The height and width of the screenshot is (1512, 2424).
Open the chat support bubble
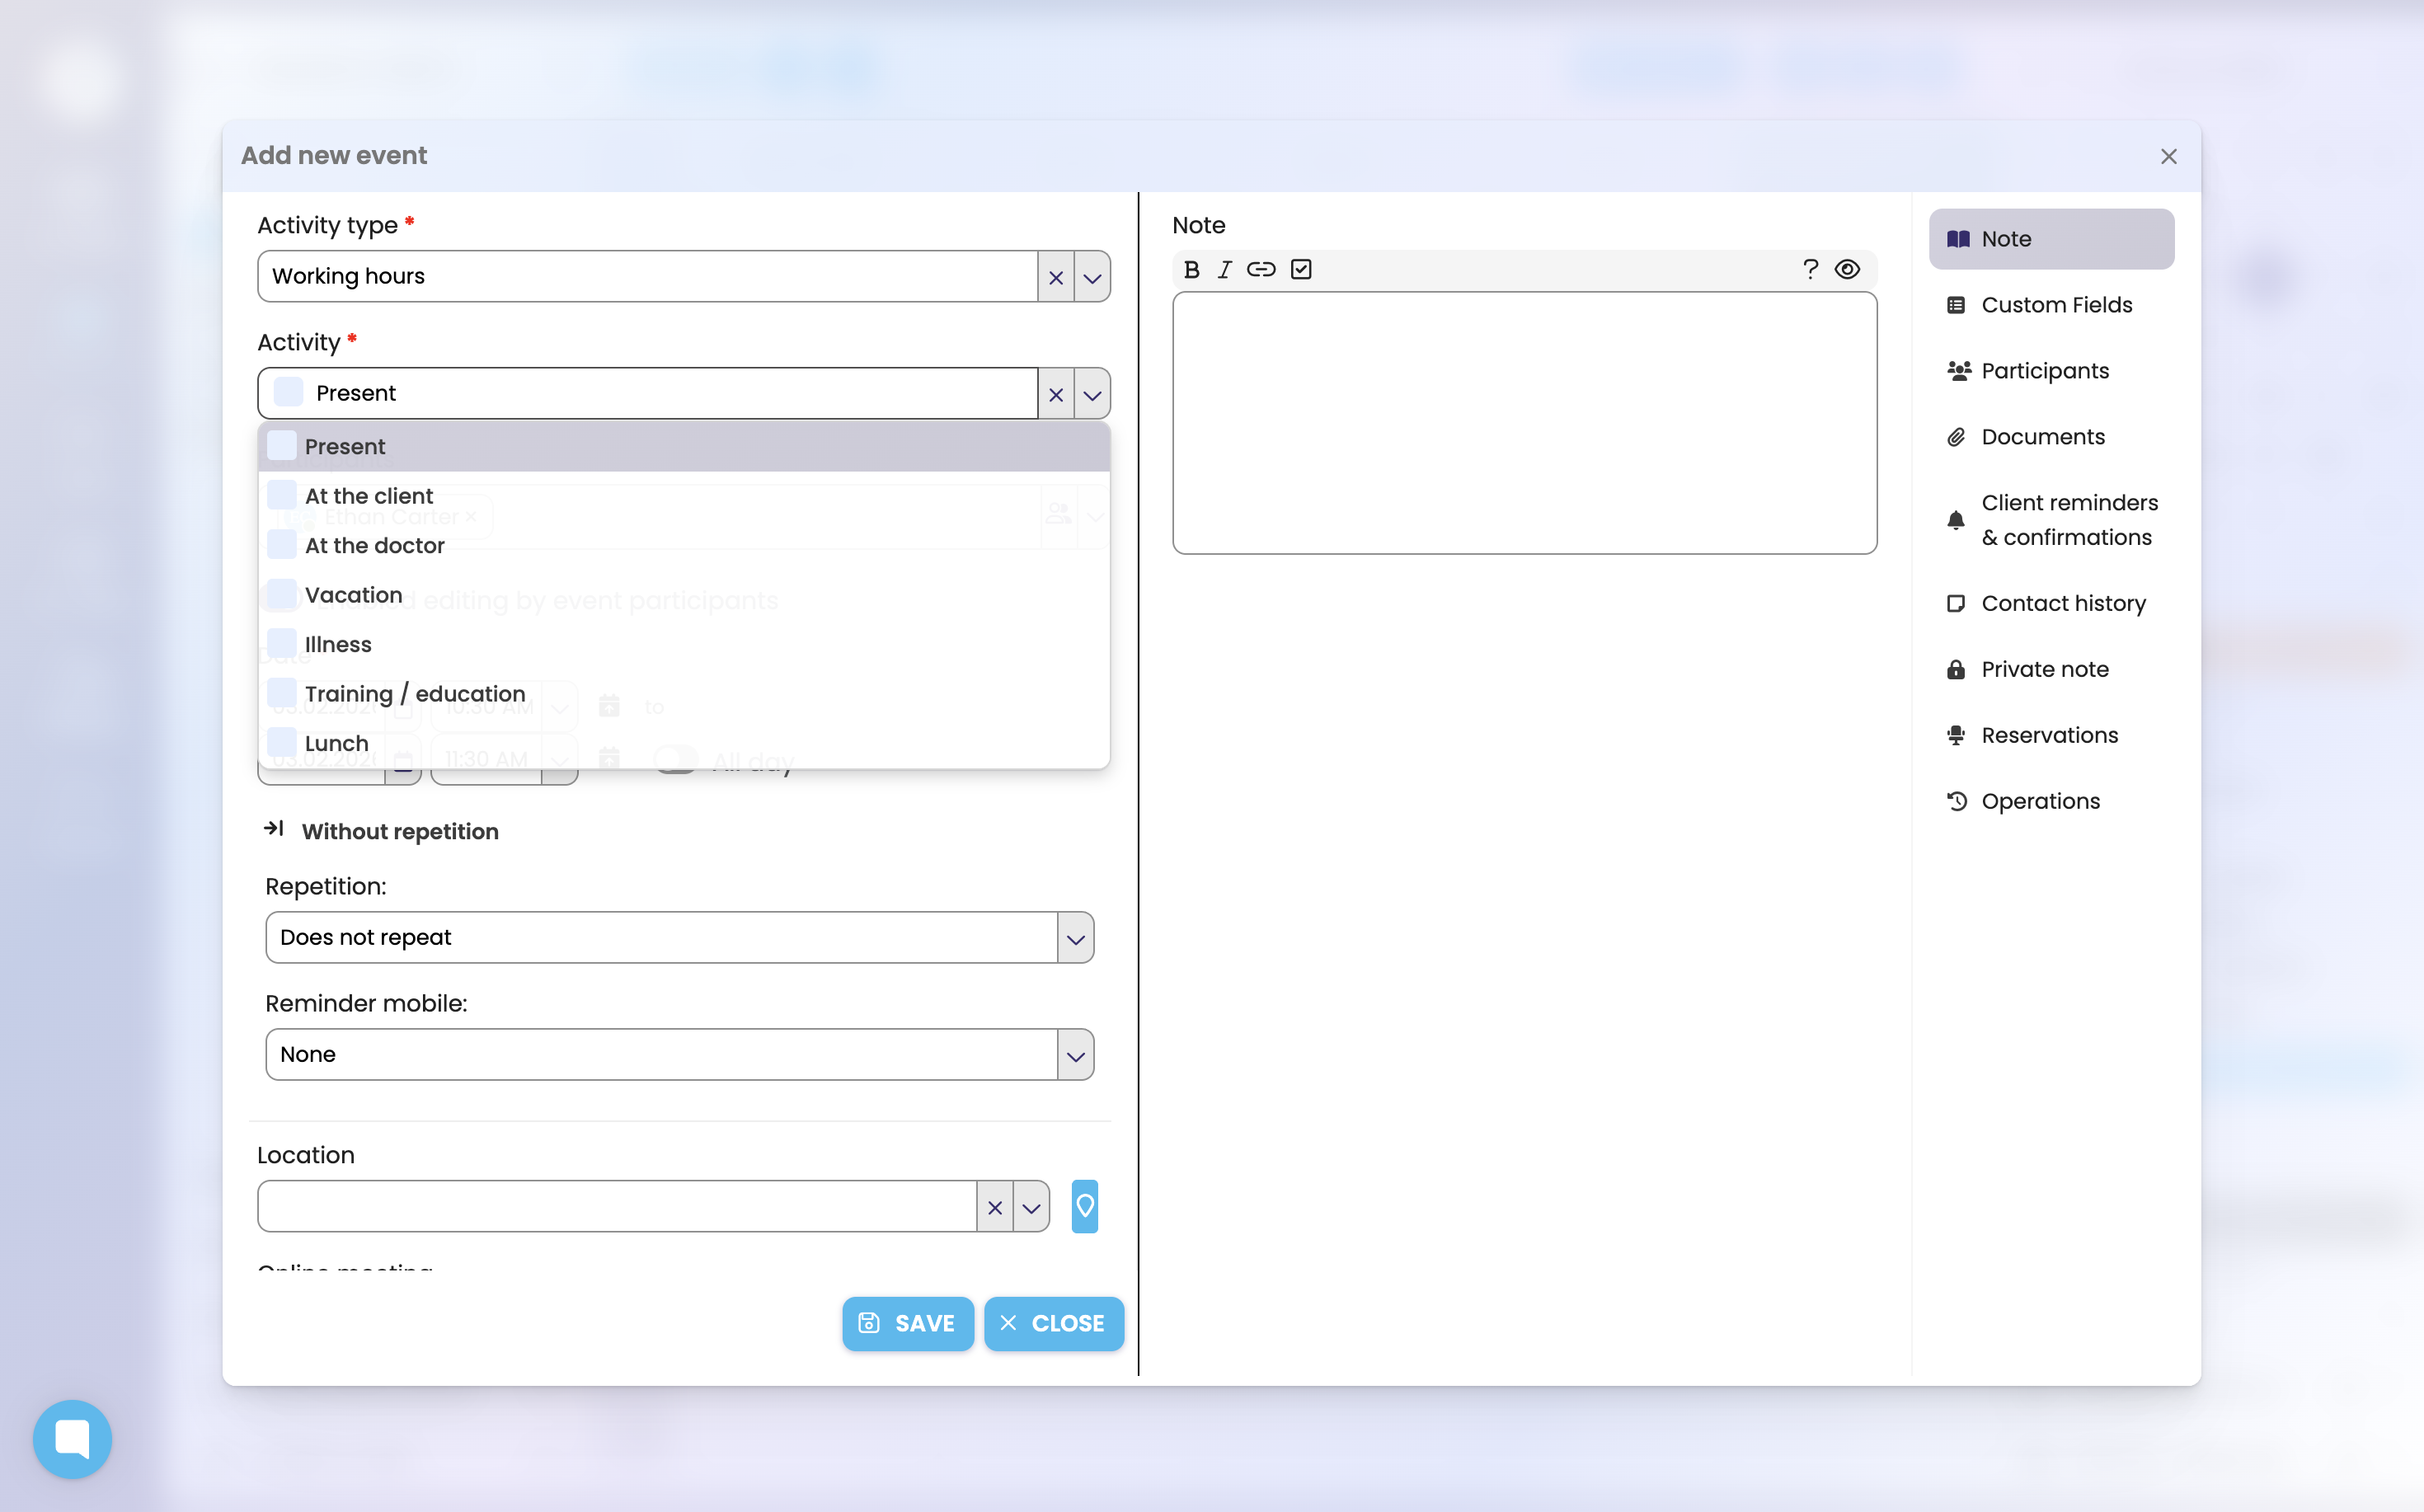click(x=72, y=1439)
